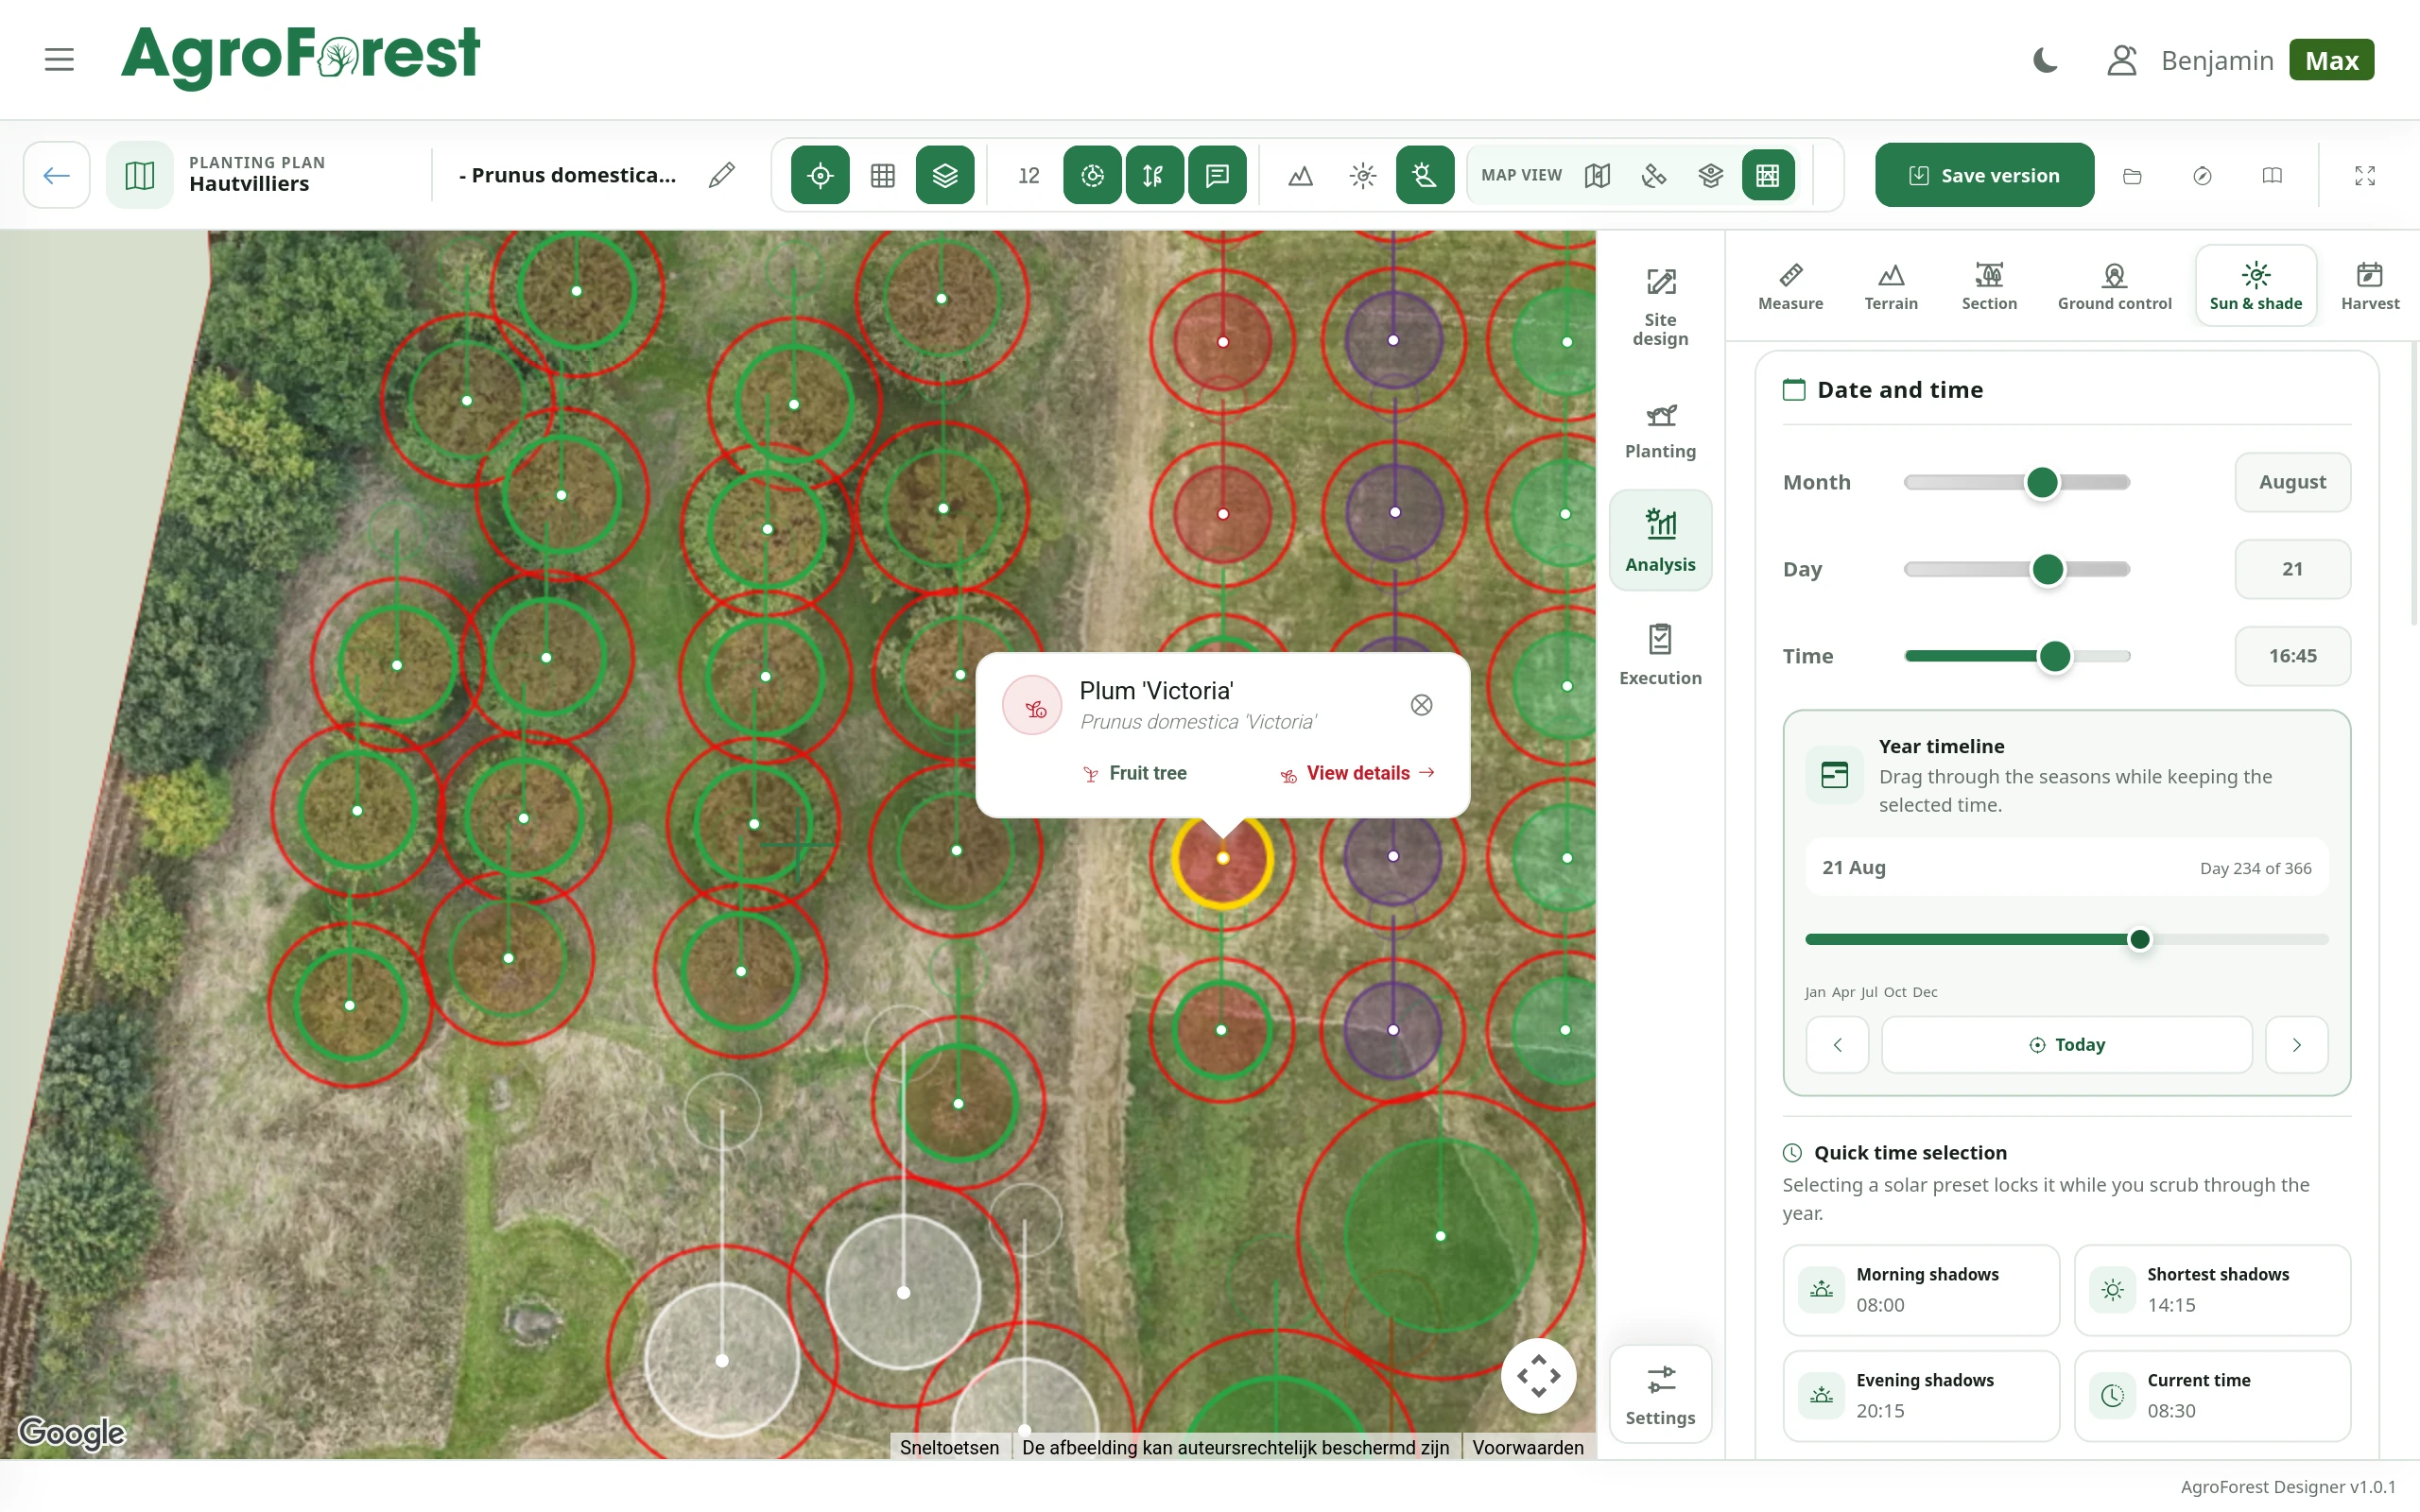Step timeline back with left chevron

tap(1837, 1045)
